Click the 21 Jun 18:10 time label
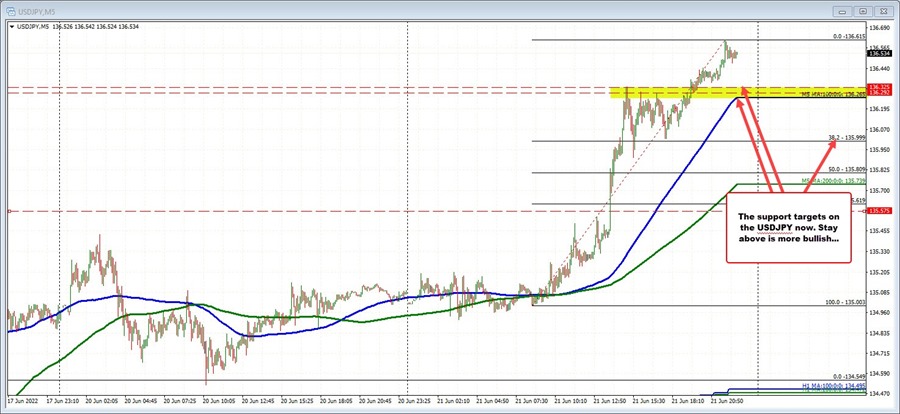The height and width of the screenshot is (414, 900). pyautogui.click(x=687, y=399)
